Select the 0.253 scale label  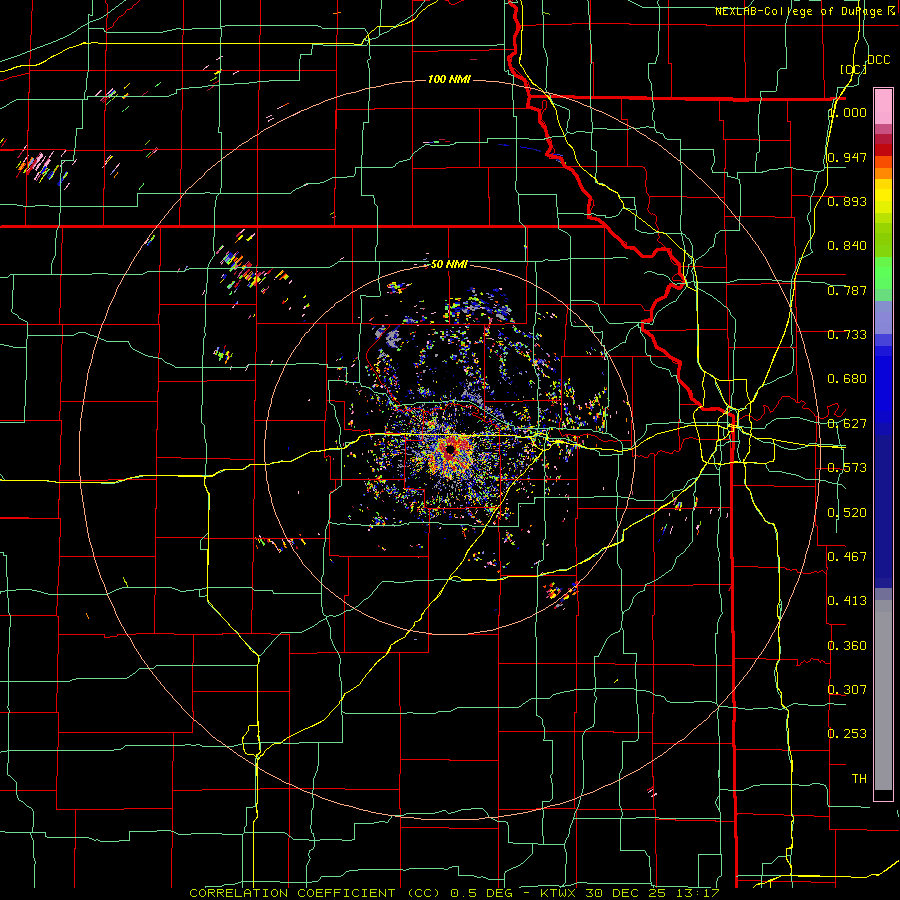pos(847,734)
